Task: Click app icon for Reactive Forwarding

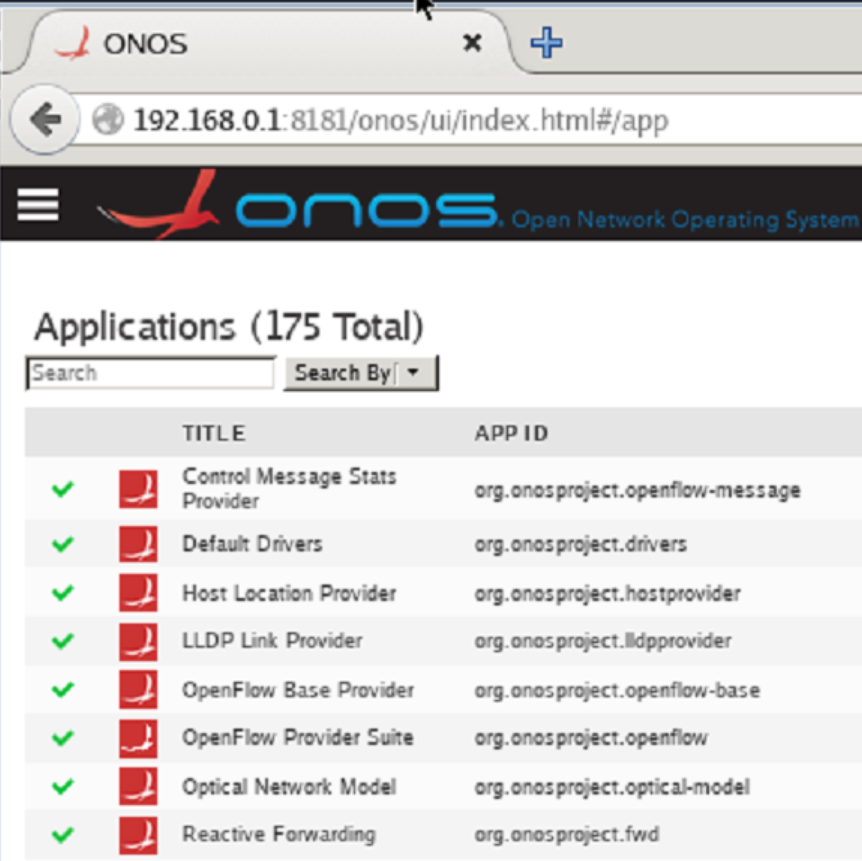Action: pos(138,835)
